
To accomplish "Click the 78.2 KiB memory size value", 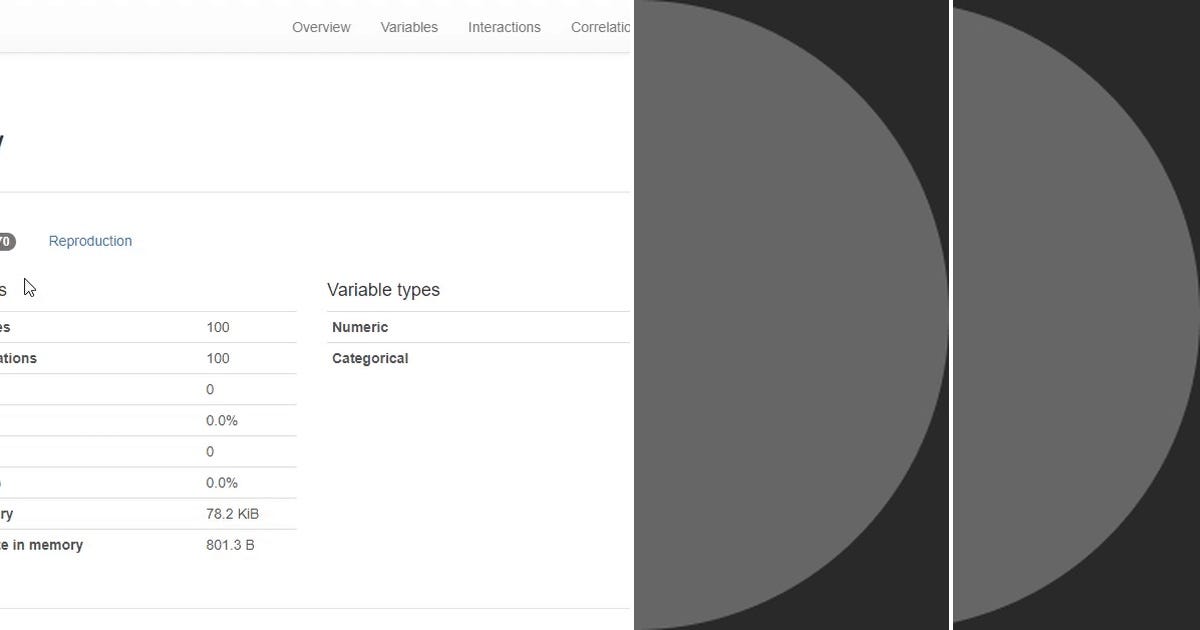I will click(231, 513).
